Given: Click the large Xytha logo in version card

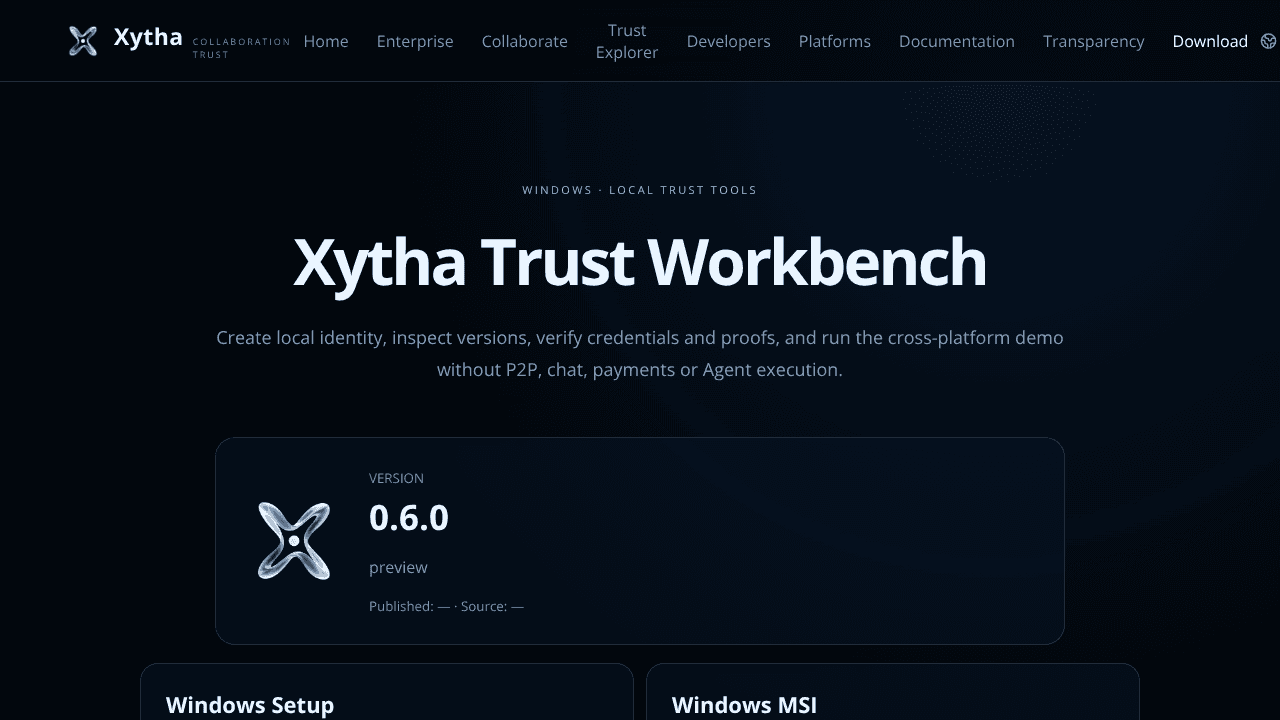Looking at the screenshot, I should point(294,541).
